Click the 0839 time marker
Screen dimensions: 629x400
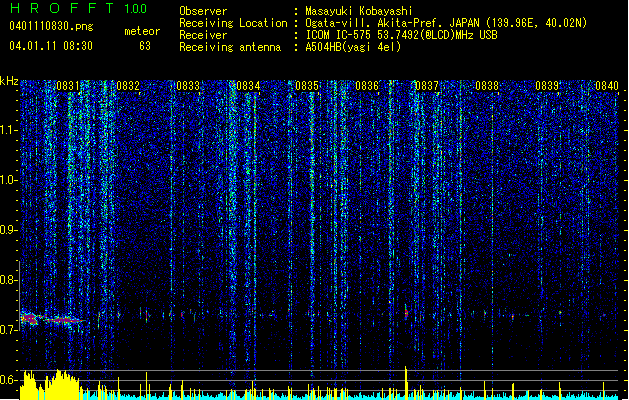point(547,86)
